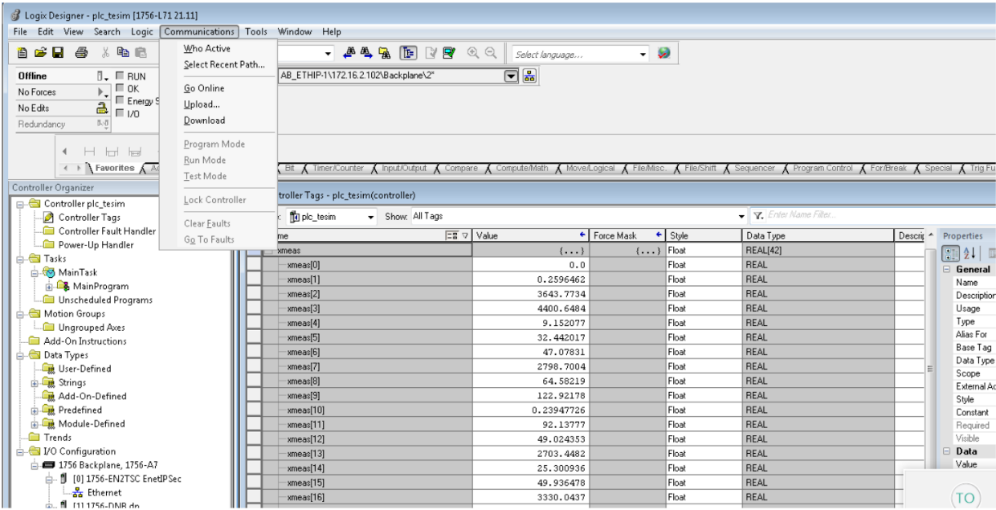Click the Find All binoculars icon
The width and height of the screenshot is (996, 510).
(x=385, y=53)
